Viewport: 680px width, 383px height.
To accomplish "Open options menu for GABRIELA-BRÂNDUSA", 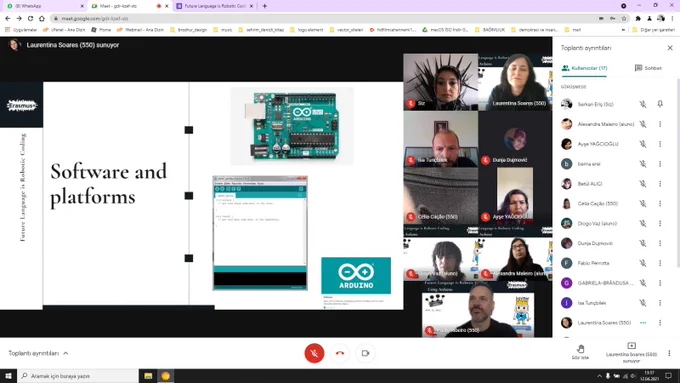I will 660,283.
